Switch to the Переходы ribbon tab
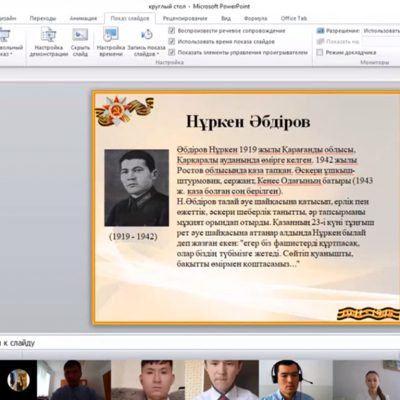The width and height of the screenshot is (400, 400). click(x=43, y=18)
